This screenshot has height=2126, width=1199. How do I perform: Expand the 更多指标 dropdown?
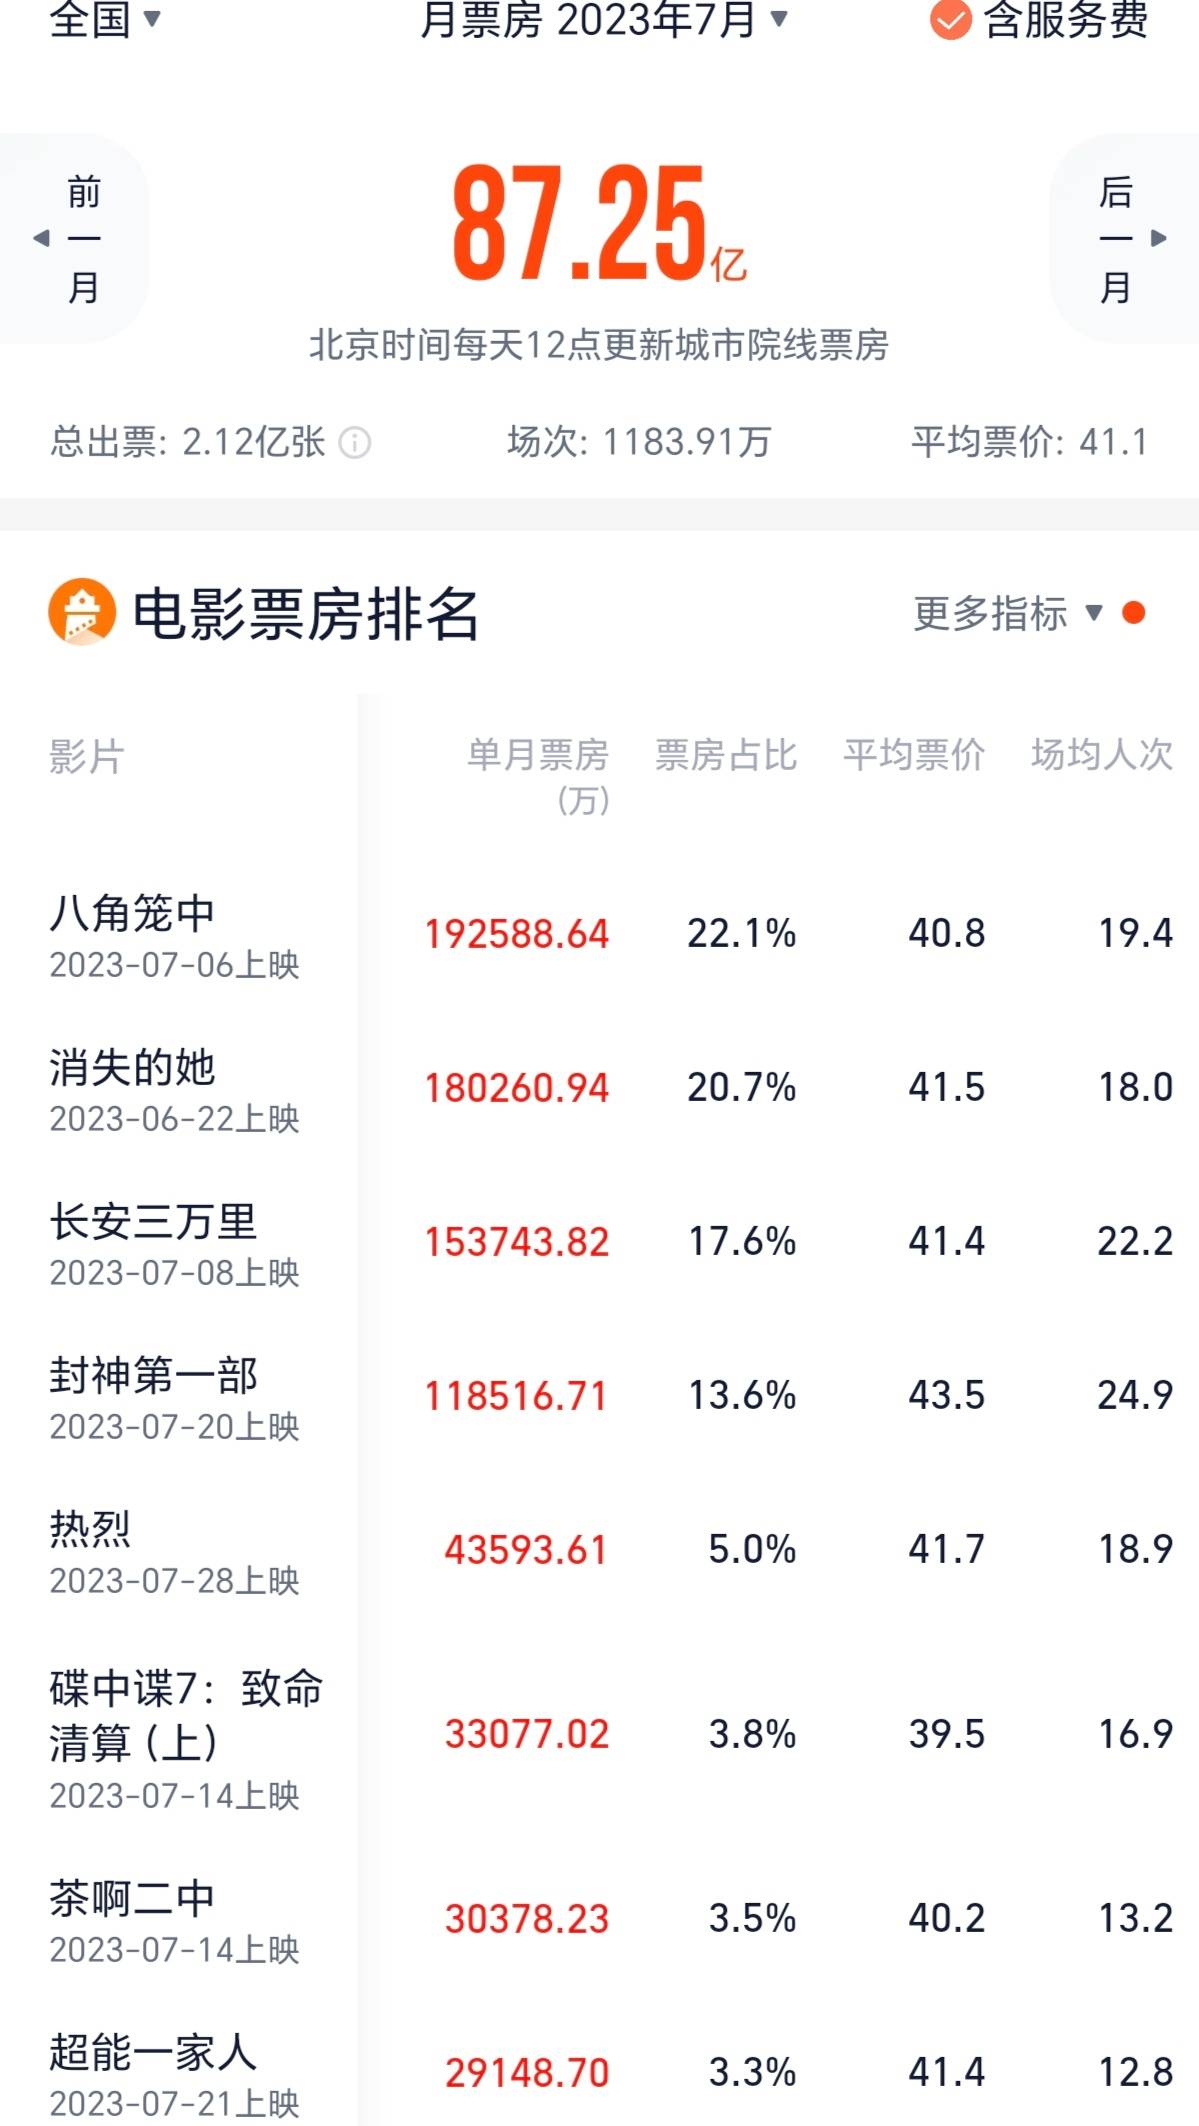tap(1007, 613)
